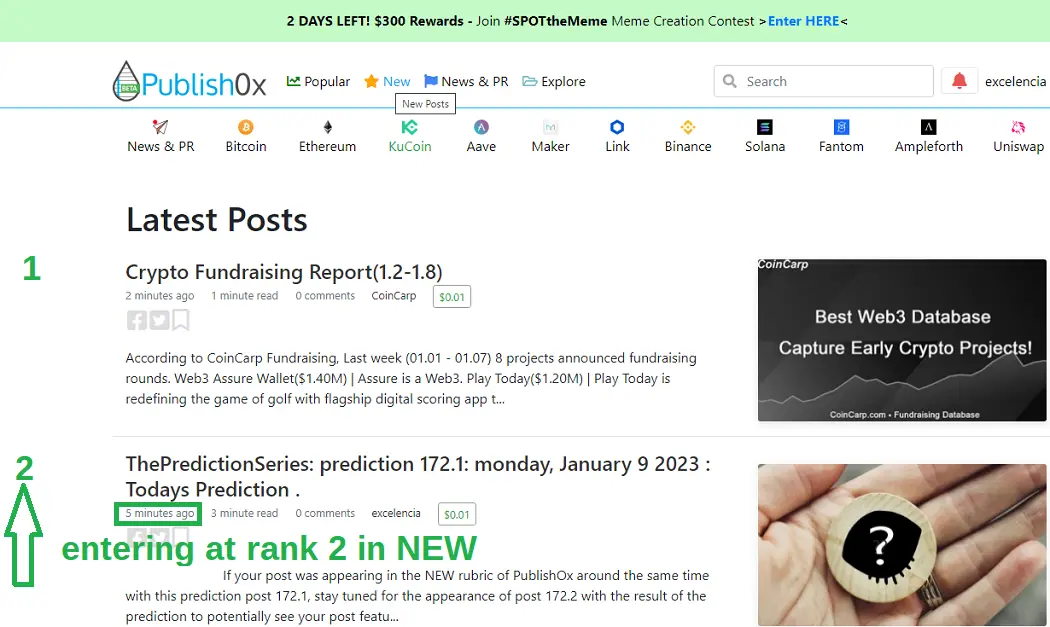Click the #SPOTtheMeme banner text
Image resolution: width=1050 pixels, height=627 pixels.
[x=555, y=21]
